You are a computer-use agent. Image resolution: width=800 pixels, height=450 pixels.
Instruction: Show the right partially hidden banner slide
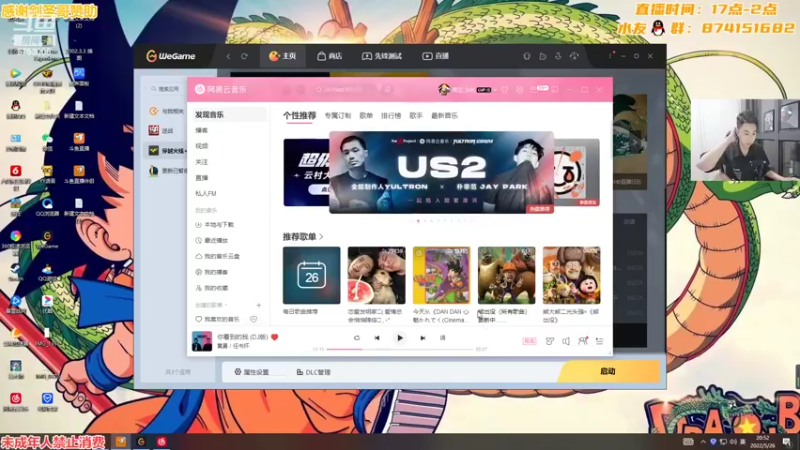coord(577,172)
